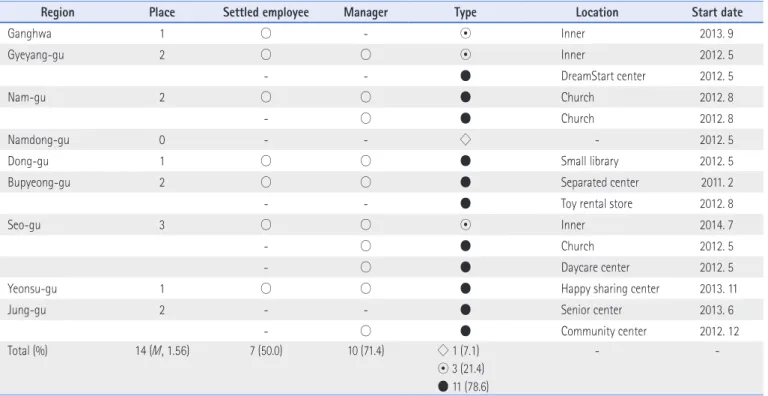Click the Happy sharing center location text

[610, 289]
